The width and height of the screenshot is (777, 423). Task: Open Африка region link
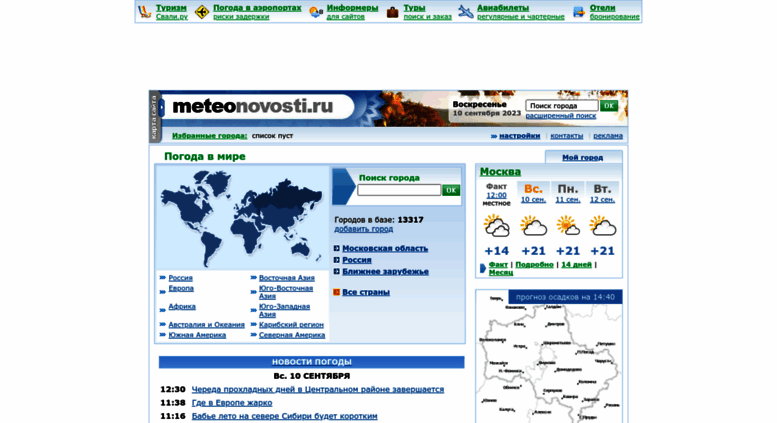(x=182, y=307)
